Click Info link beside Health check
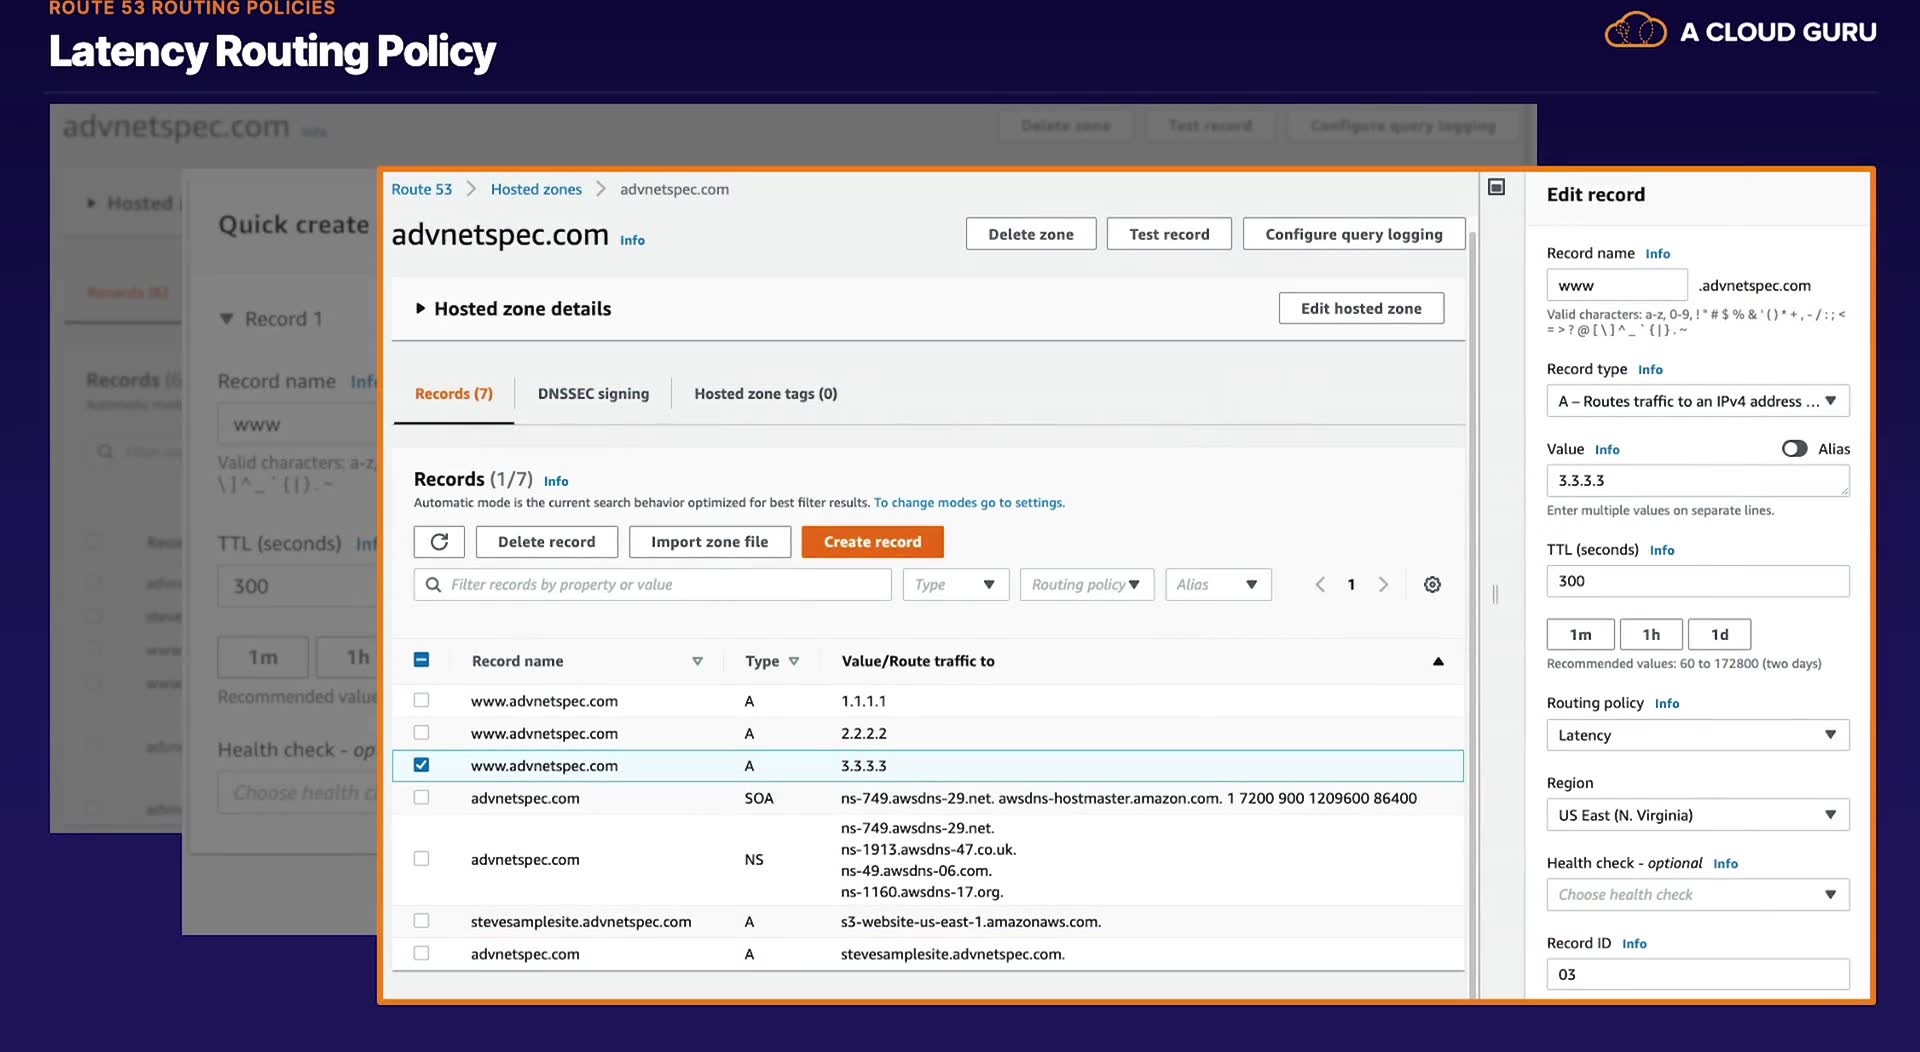1920x1052 pixels. 1725,864
